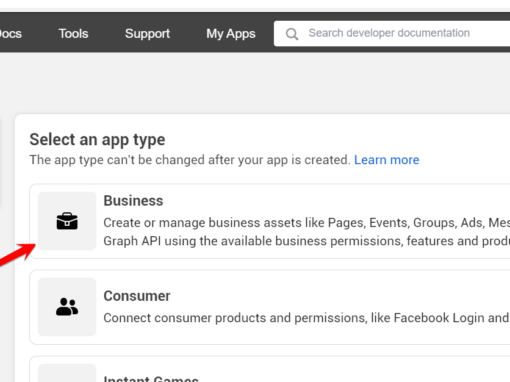This screenshot has width=510, height=382.
Task: Open the Tools menu
Action: 73,33
